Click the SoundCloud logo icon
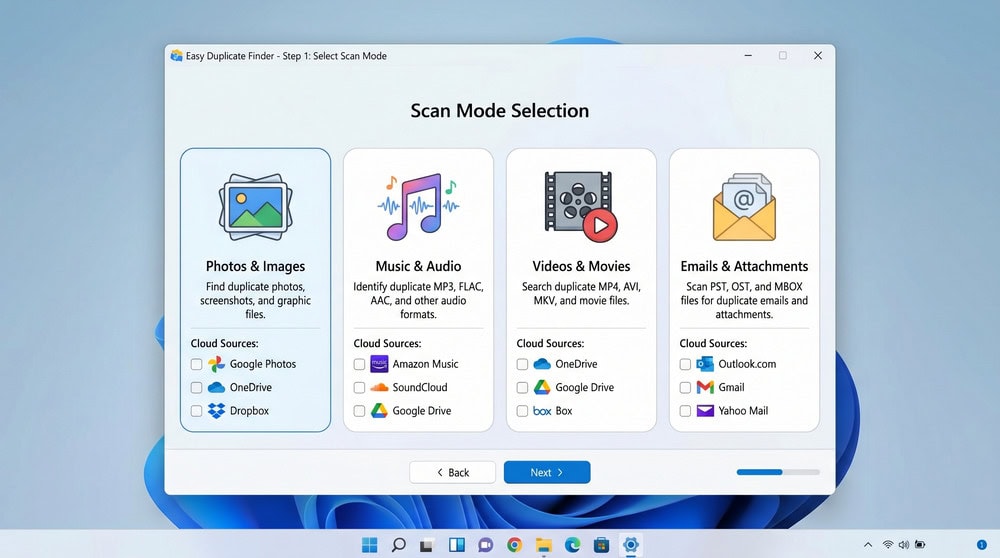Screen dimensions: 1000x558 pos(379,387)
